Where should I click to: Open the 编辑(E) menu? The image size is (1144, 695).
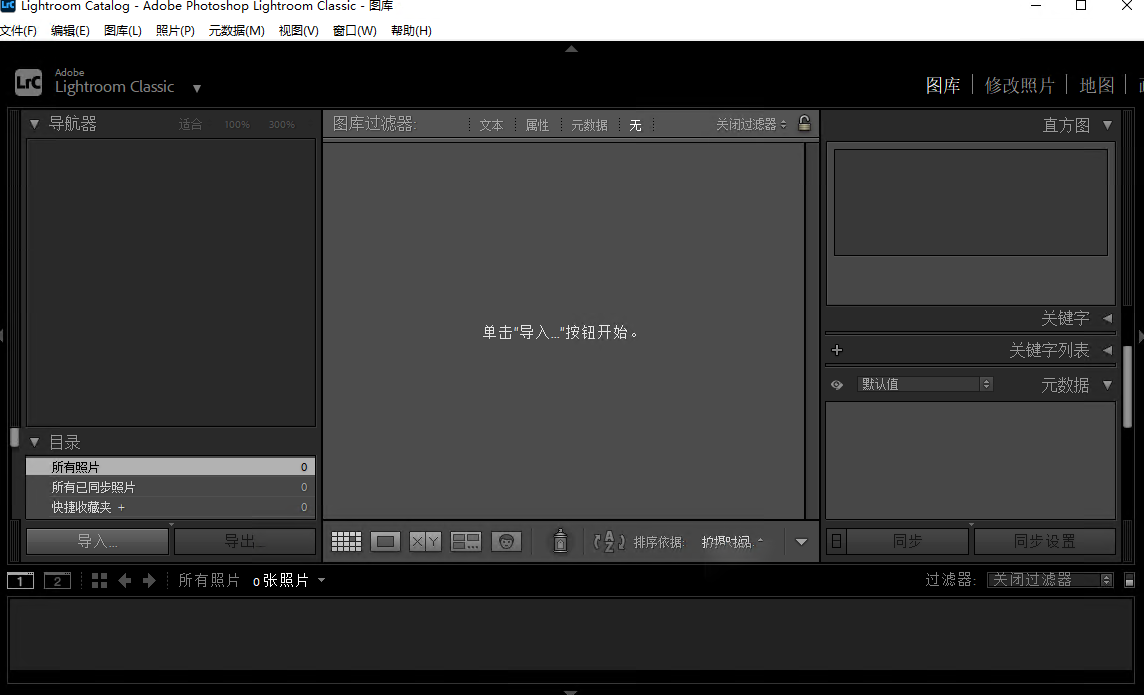(70, 31)
